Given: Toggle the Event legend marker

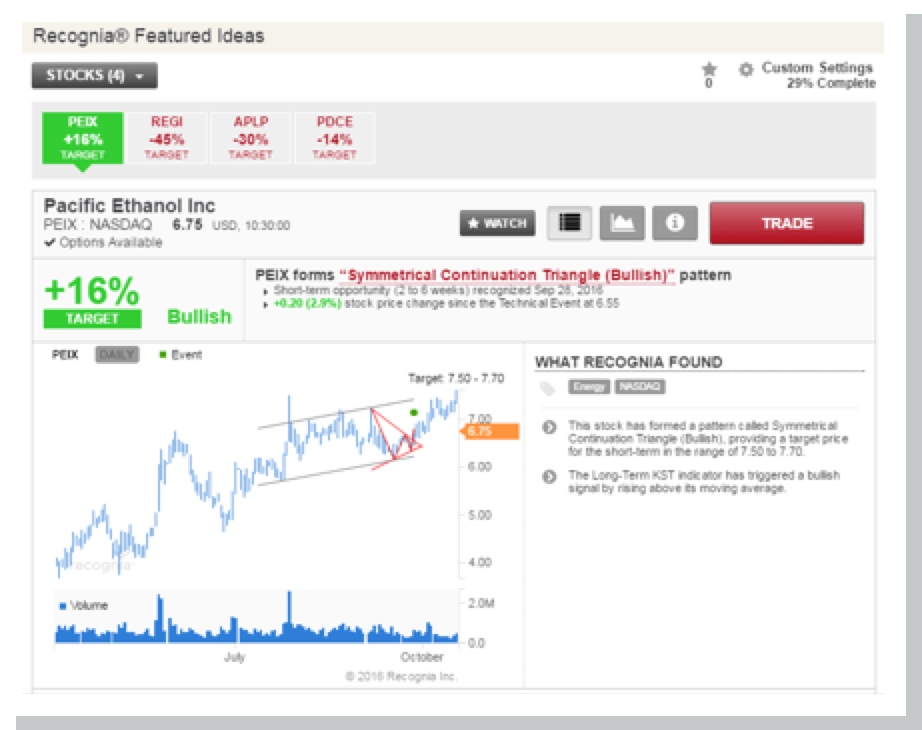Looking at the screenshot, I should click(x=163, y=355).
